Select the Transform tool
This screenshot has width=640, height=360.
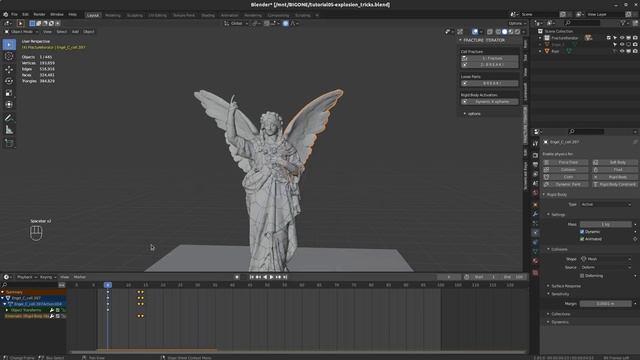pos(9,105)
